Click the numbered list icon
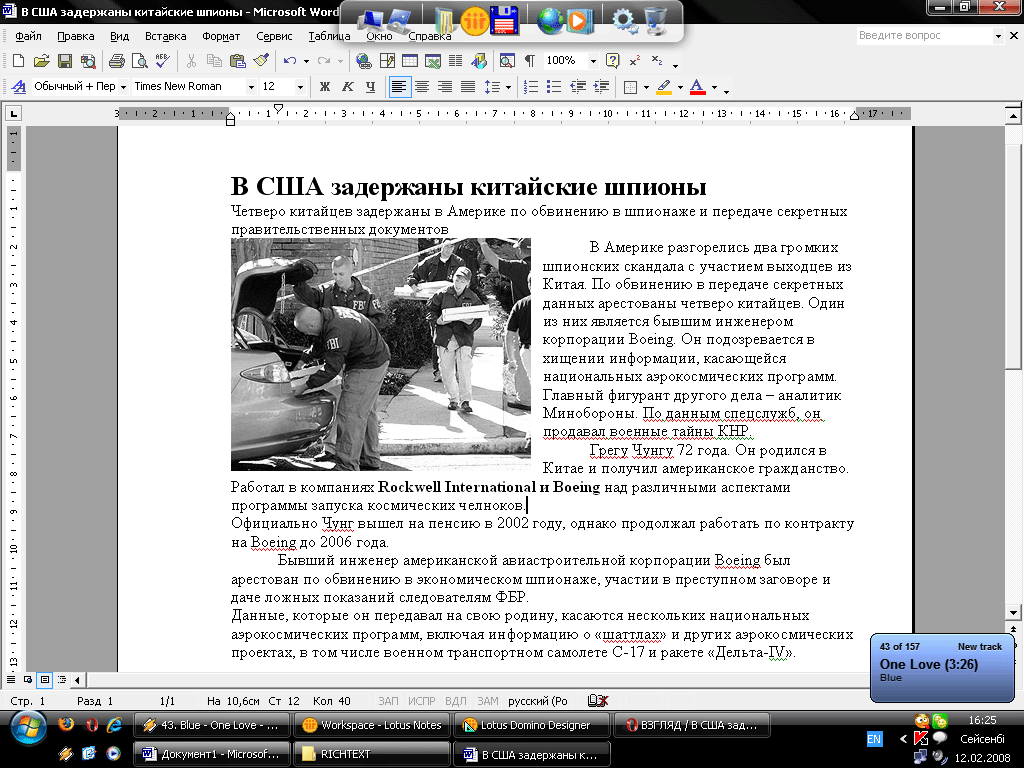 click(531, 87)
